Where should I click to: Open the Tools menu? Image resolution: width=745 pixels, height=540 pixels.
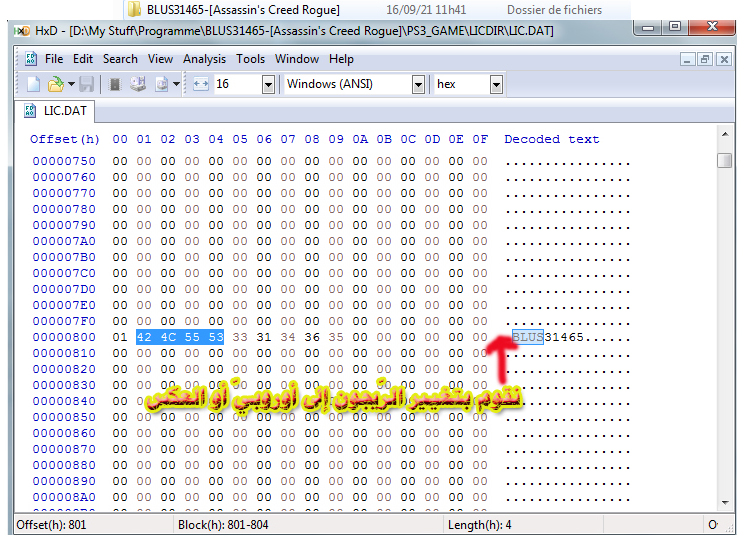coord(250,59)
